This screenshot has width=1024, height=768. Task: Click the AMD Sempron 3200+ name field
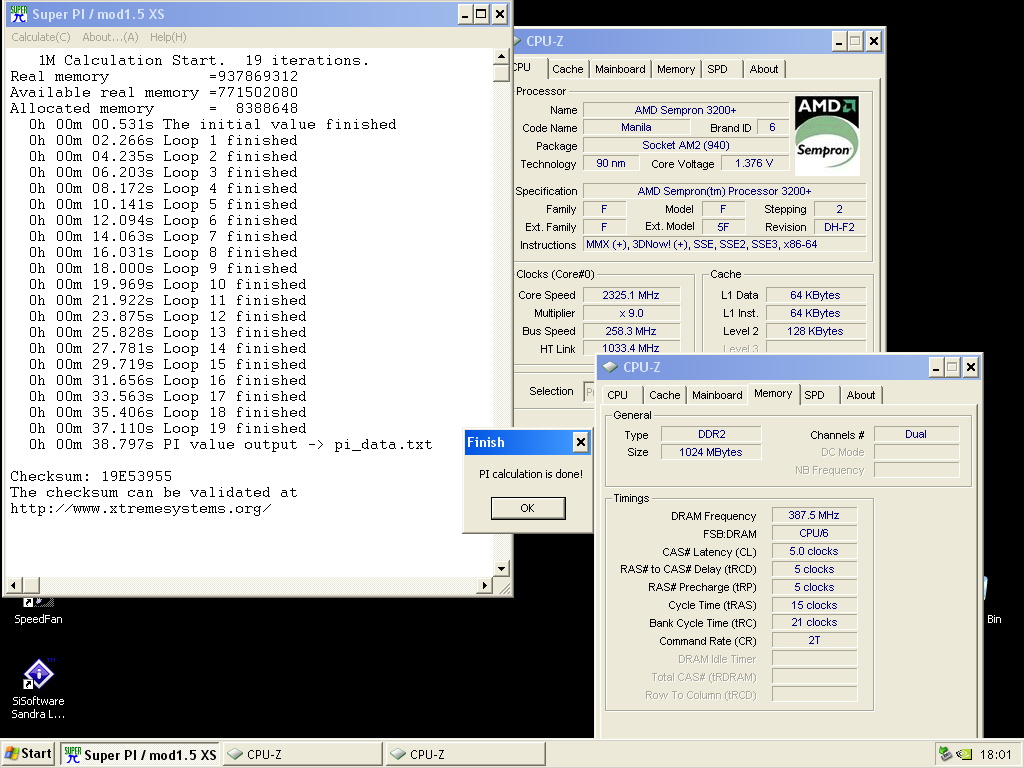685,110
